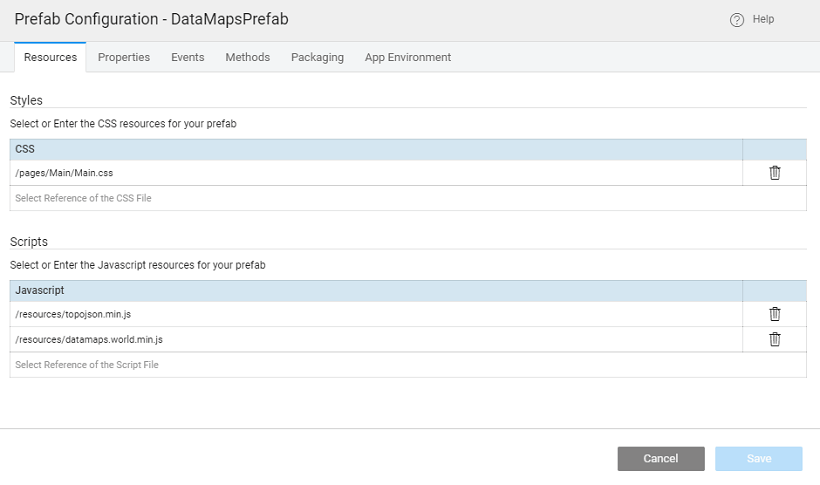Open the App Environment tab
This screenshot has width=820, height=485.
407,57
